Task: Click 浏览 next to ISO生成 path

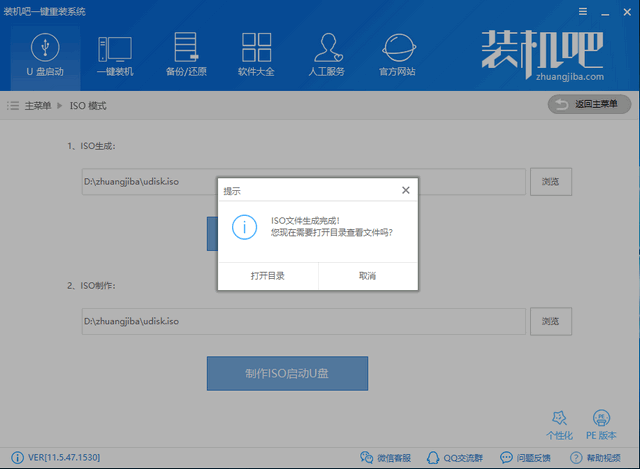Action: (550, 181)
